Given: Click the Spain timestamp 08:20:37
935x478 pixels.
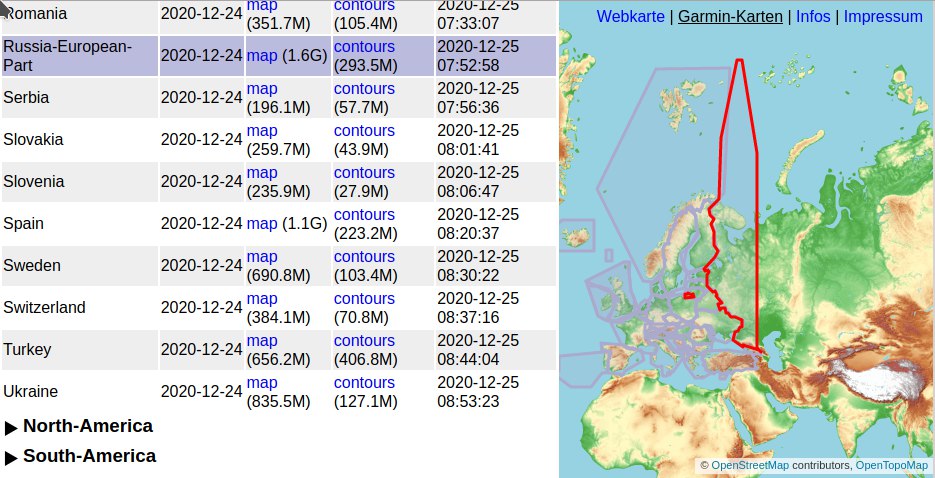Looking at the screenshot, I should pos(468,233).
